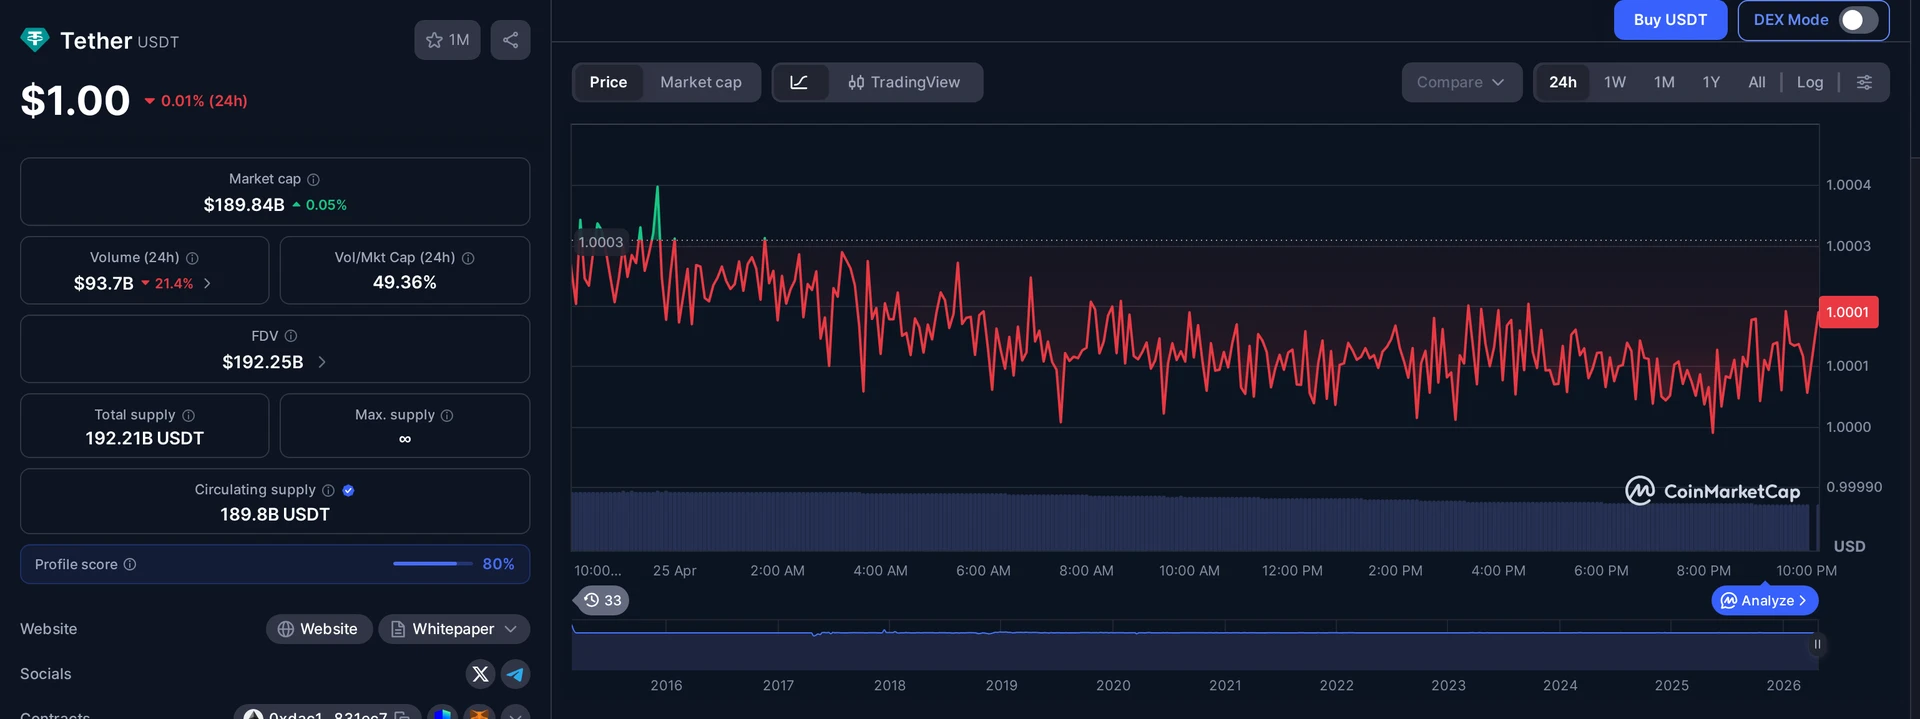The height and width of the screenshot is (719, 1920).
Task: Open the share icon beside the watchlist
Action: [x=510, y=40]
